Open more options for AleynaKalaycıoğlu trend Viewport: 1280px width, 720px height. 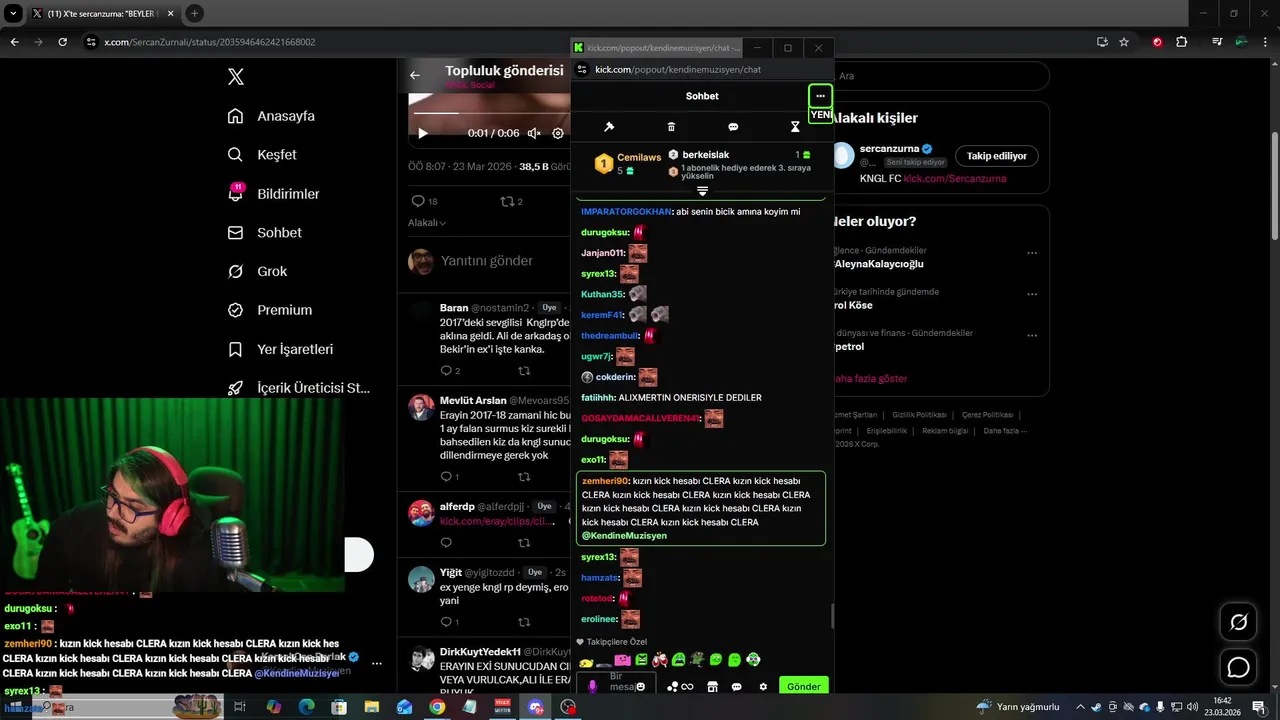click(1032, 253)
